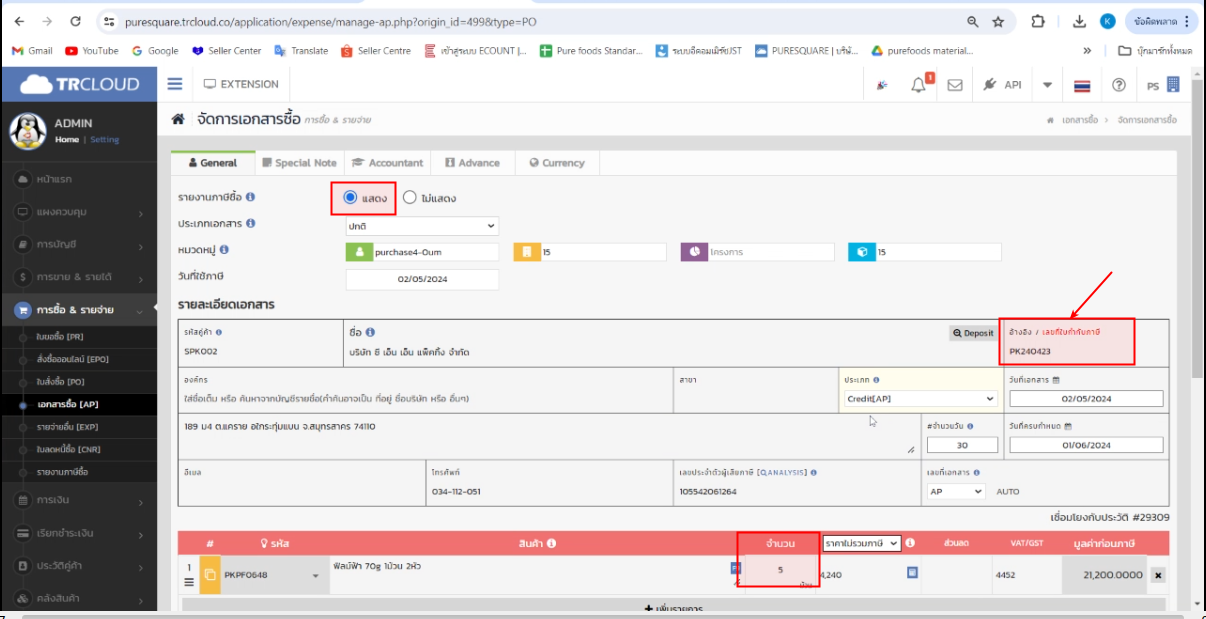Switch to Special Note tab

pyautogui.click(x=299, y=162)
